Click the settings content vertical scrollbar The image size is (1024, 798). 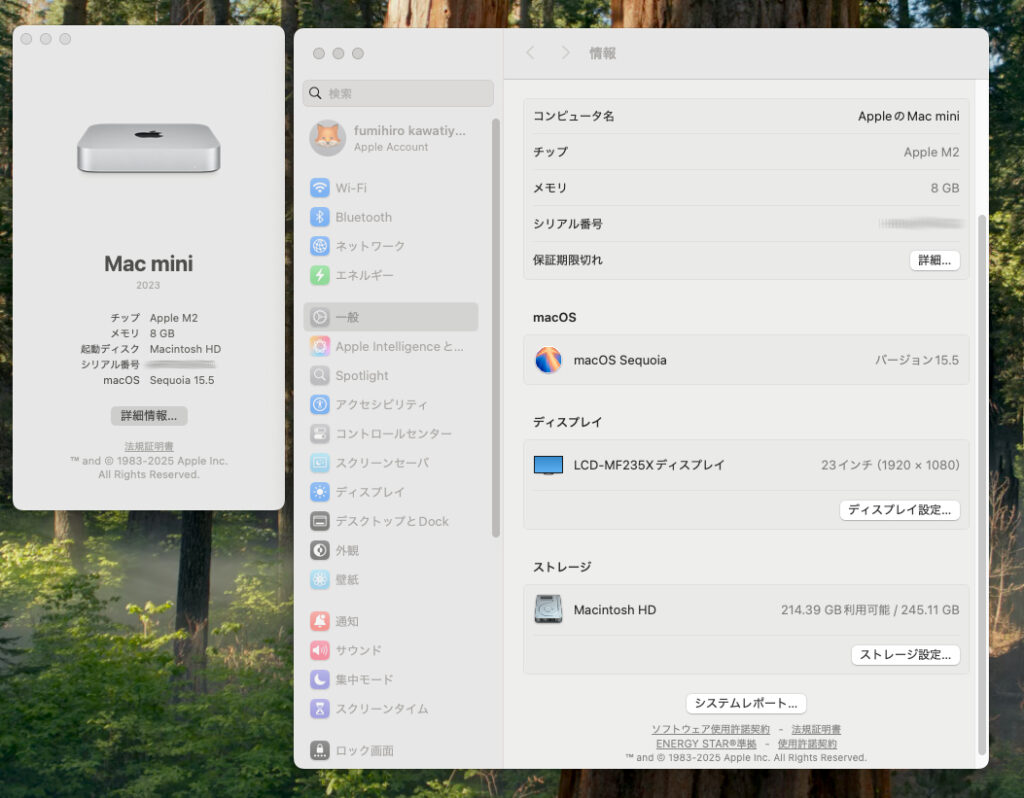982,485
